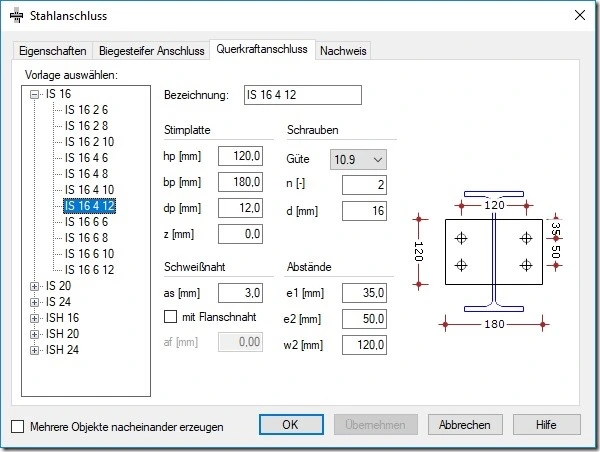
Task: Select the IS 20 tree item
Action: (59, 286)
